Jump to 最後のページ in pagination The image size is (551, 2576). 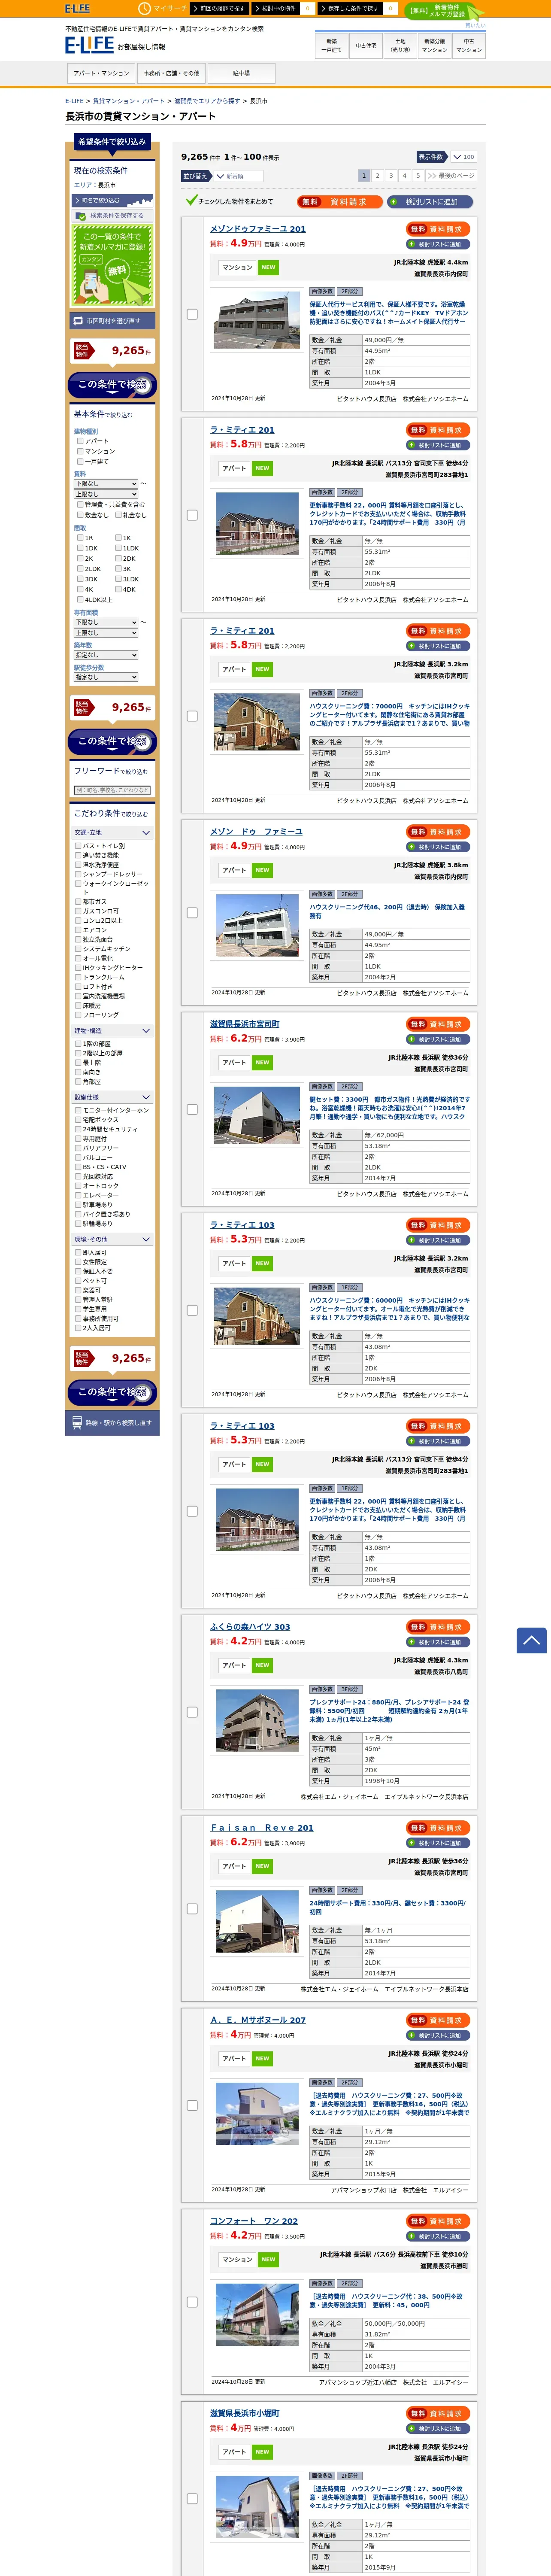pos(451,175)
